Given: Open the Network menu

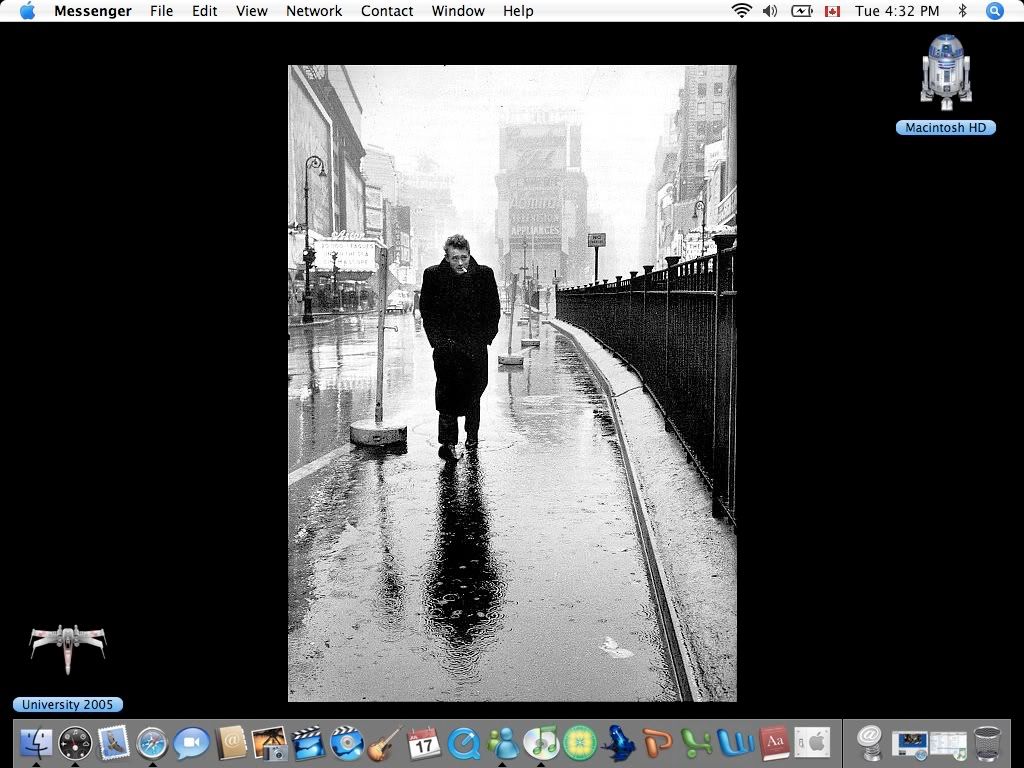Looking at the screenshot, I should click(314, 11).
